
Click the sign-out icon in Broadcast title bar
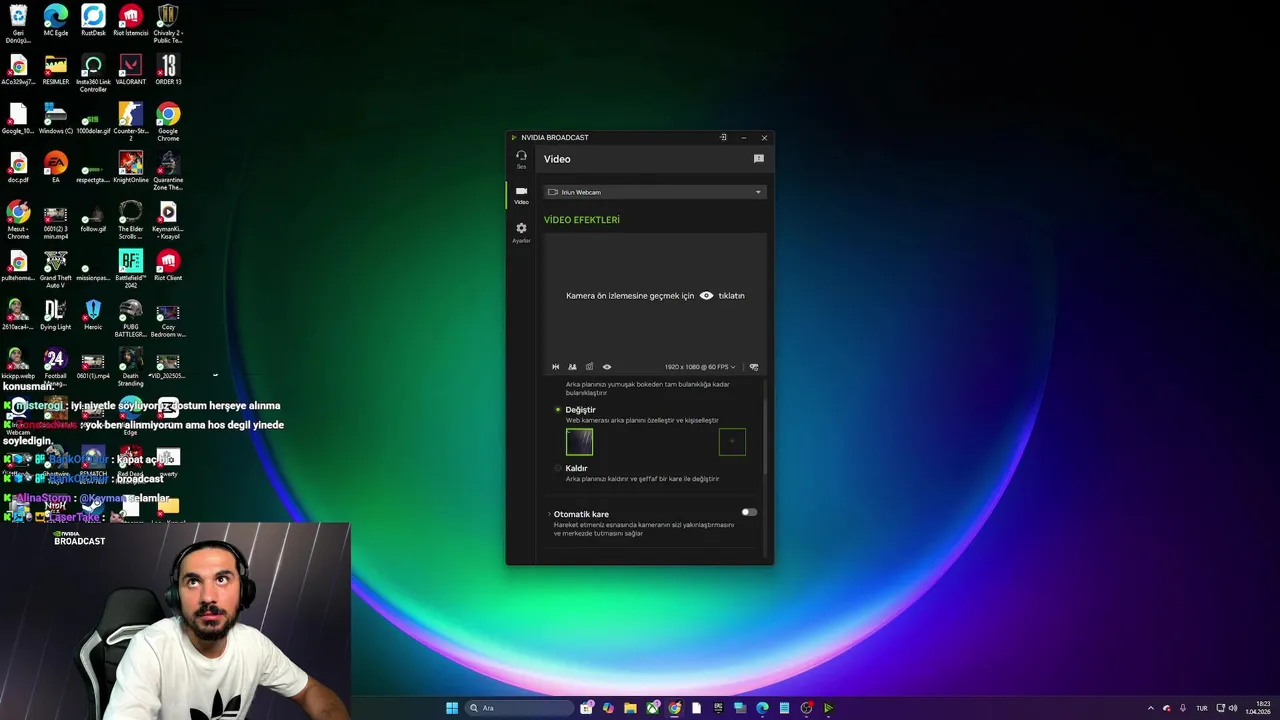[x=723, y=138]
